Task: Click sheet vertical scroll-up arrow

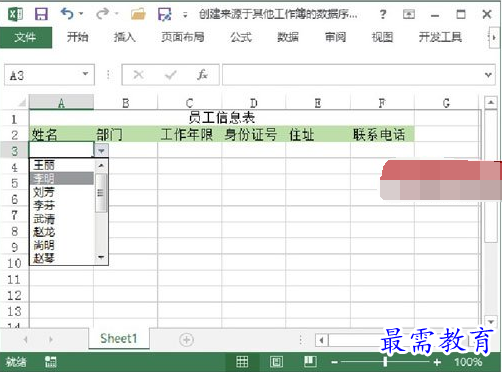Action: pyautogui.click(x=491, y=103)
